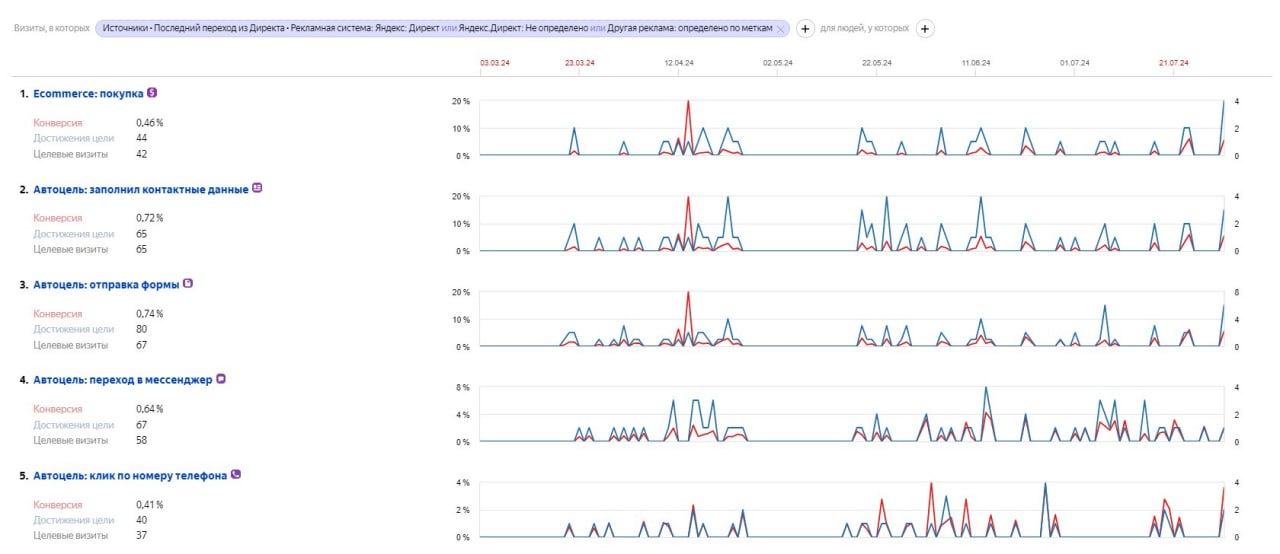
Task: Click the messenger icon beside 'переход в мессенджер'
Action: coord(221,379)
